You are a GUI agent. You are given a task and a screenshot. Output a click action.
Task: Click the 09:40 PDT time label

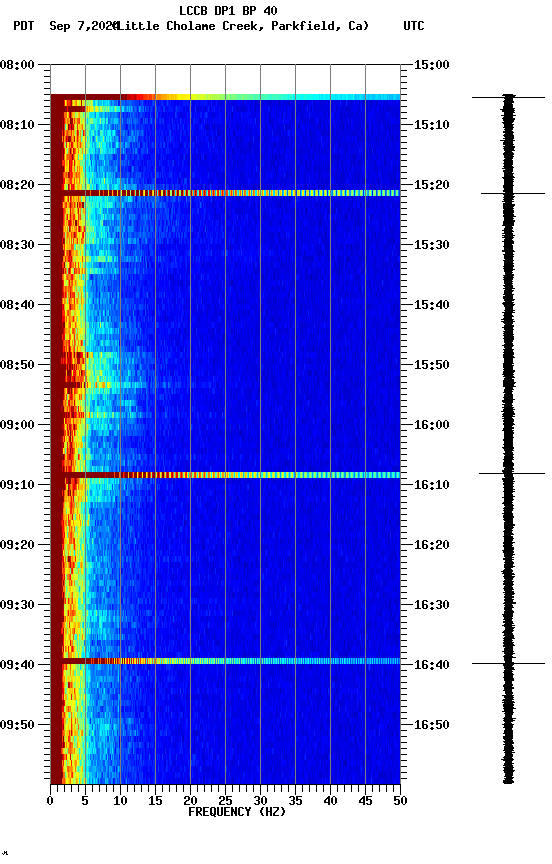coord(17,665)
